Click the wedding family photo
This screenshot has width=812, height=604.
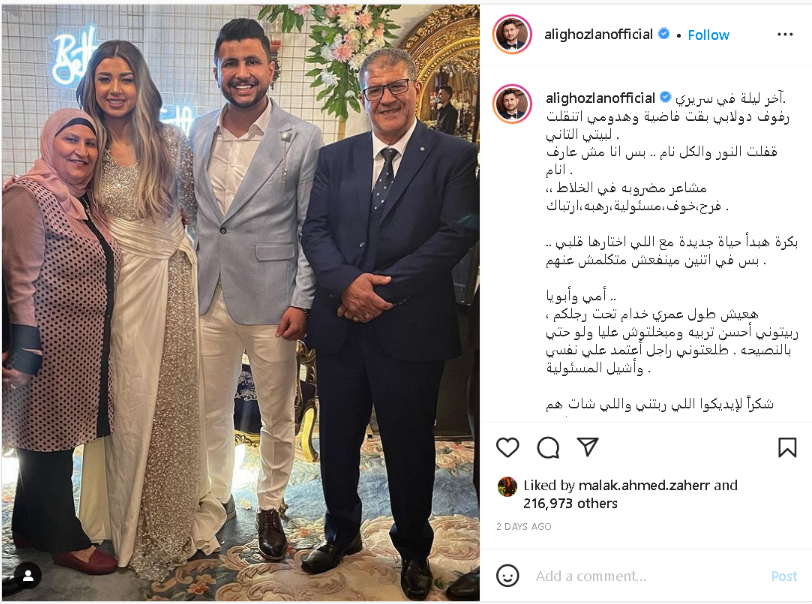[x=241, y=303]
